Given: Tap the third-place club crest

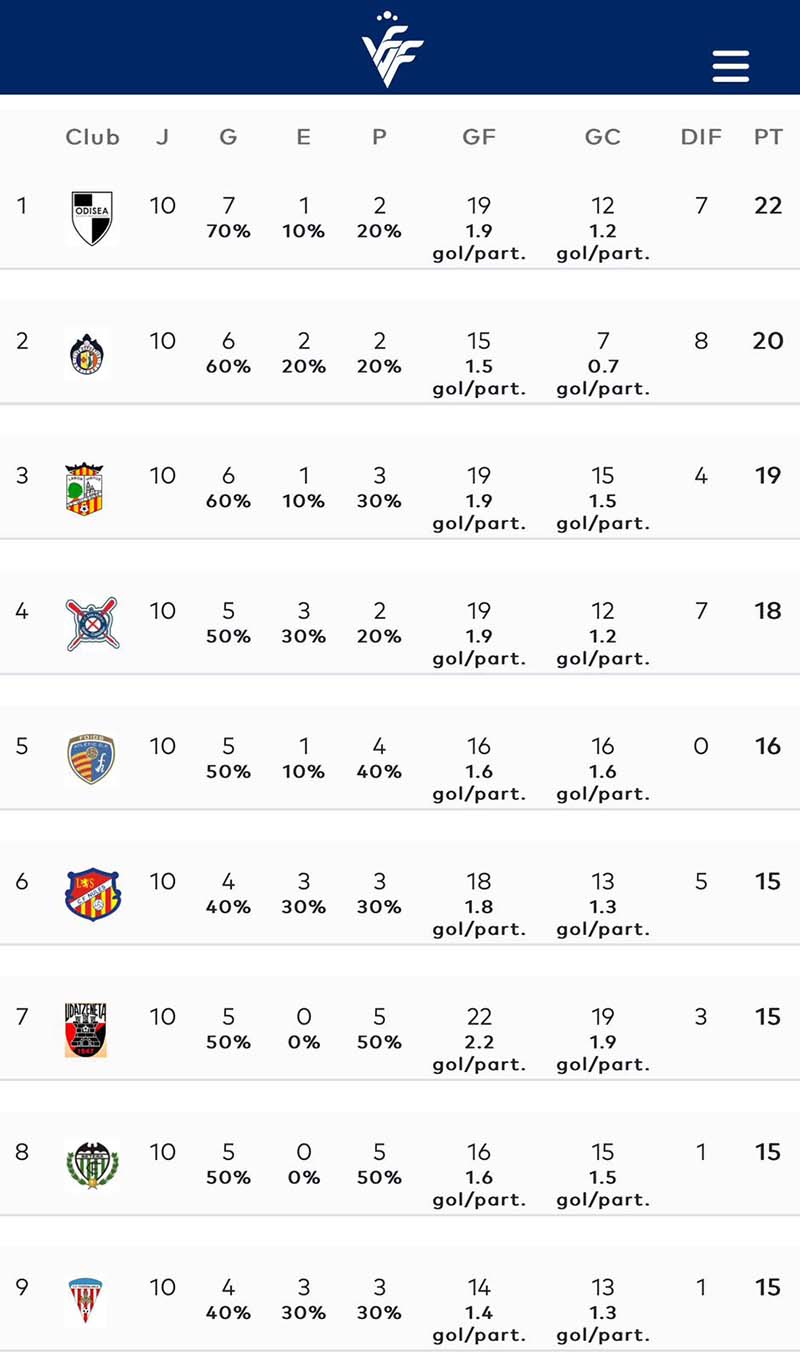Looking at the screenshot, I should pyautogui.click(x=85, y=489).
